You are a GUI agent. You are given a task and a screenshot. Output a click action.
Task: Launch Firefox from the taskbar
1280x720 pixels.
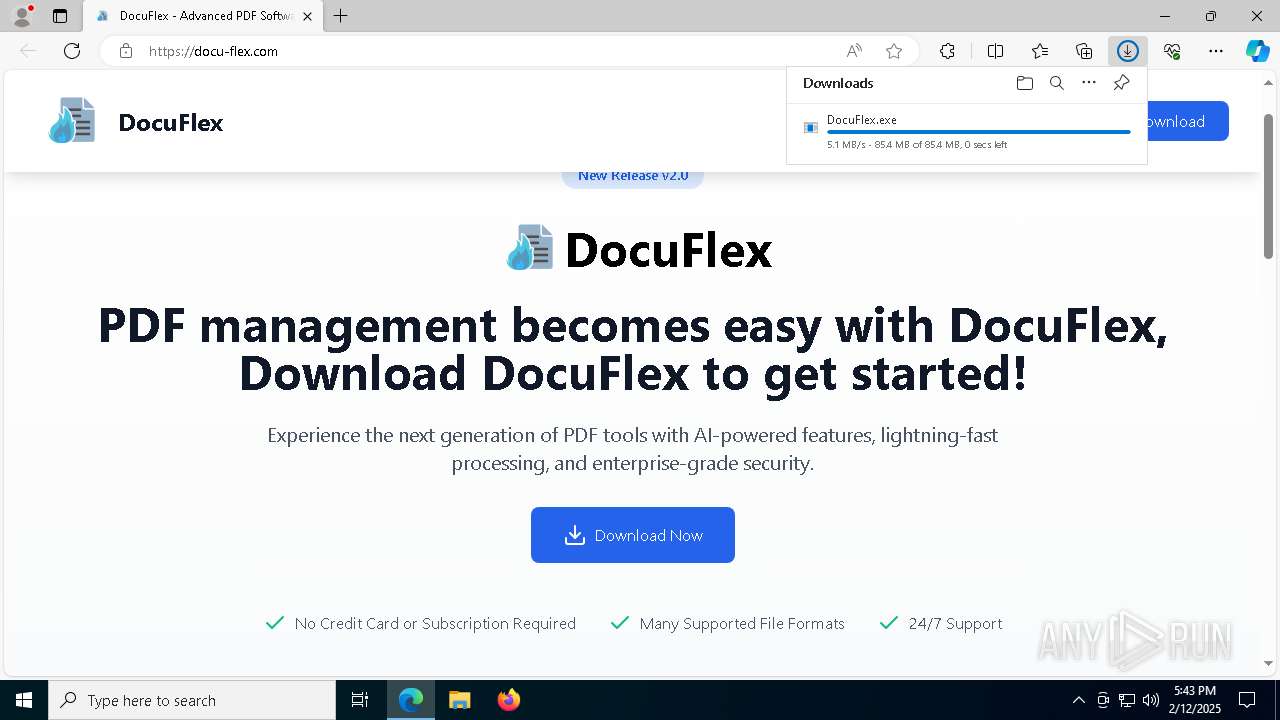coord(508,700)
